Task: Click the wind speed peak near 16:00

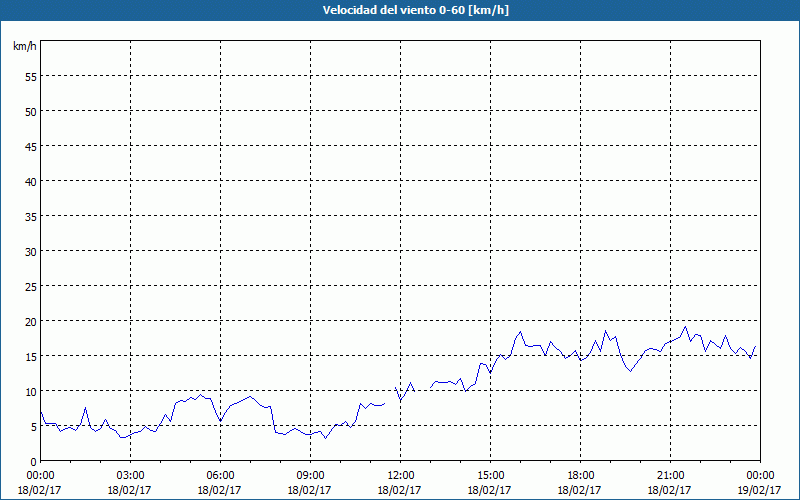Action: pos(520,332)
